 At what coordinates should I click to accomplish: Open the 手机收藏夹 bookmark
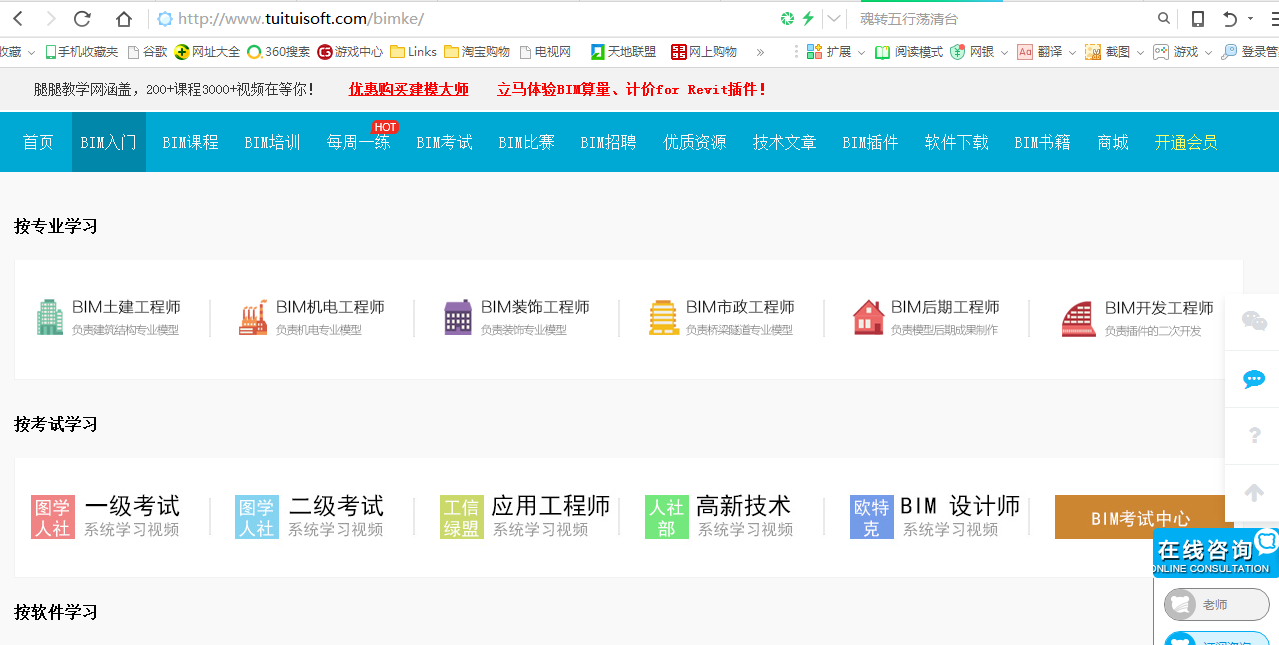pos(79,52)
